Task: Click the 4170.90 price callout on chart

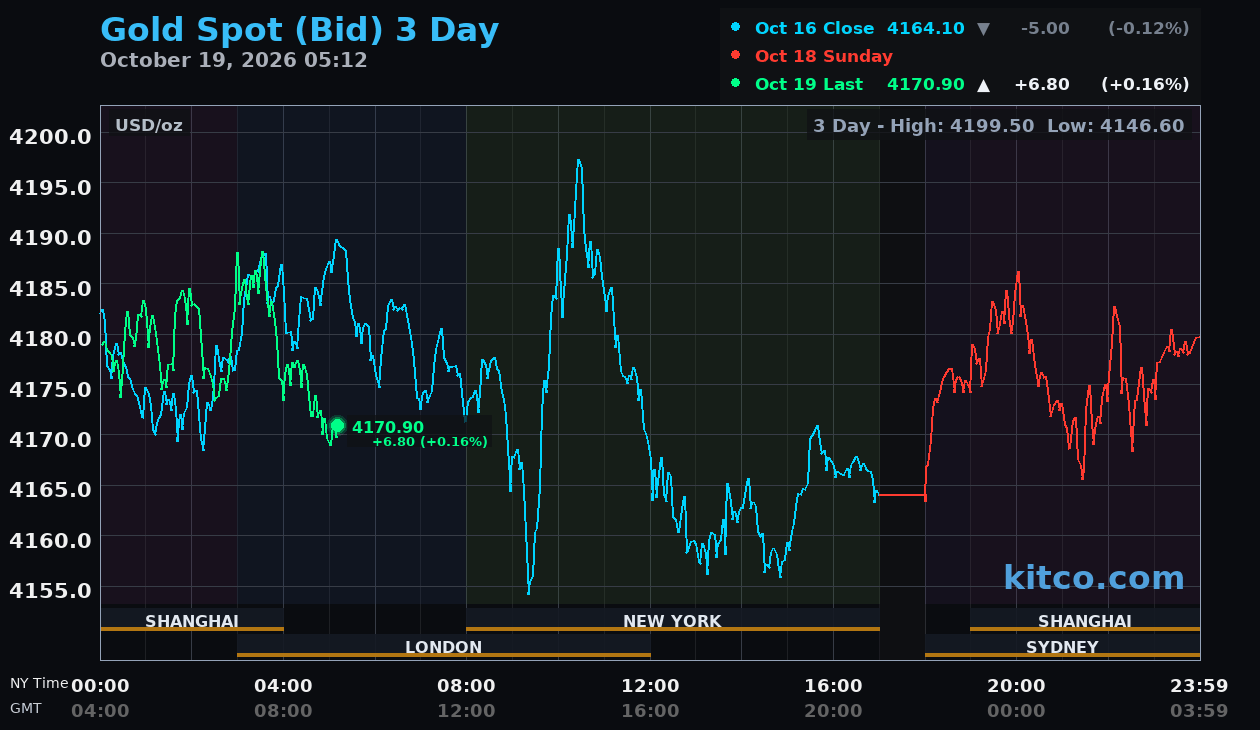Action: tap(388, 428)
